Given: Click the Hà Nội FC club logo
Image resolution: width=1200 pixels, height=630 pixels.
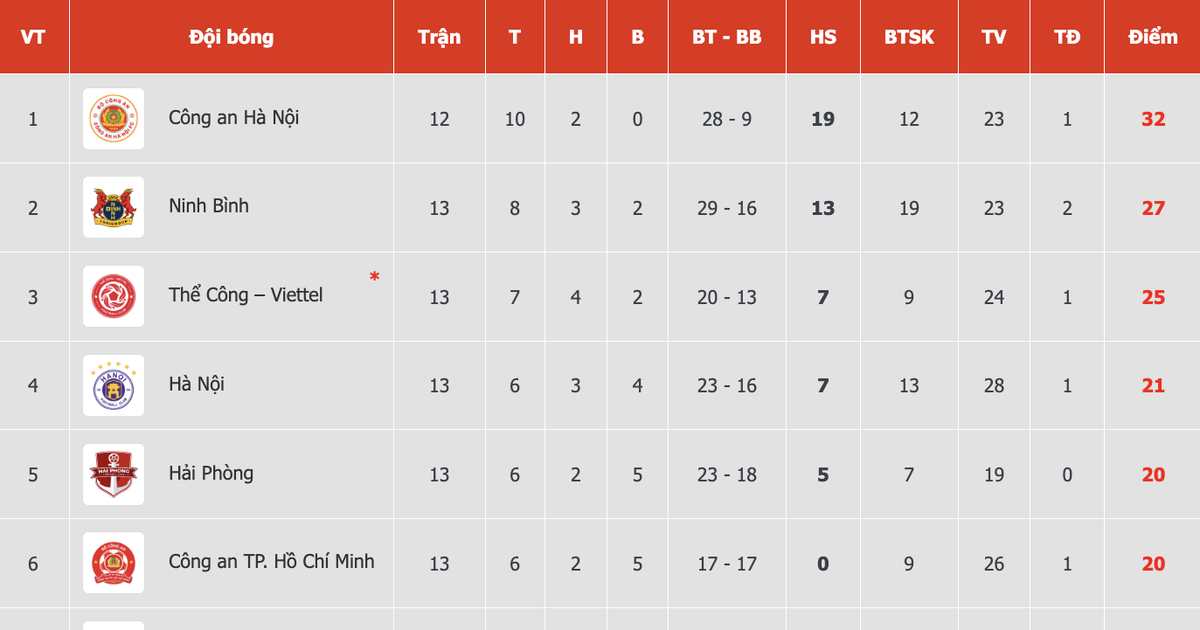Looking at the screenshot, I should (113, 385).
